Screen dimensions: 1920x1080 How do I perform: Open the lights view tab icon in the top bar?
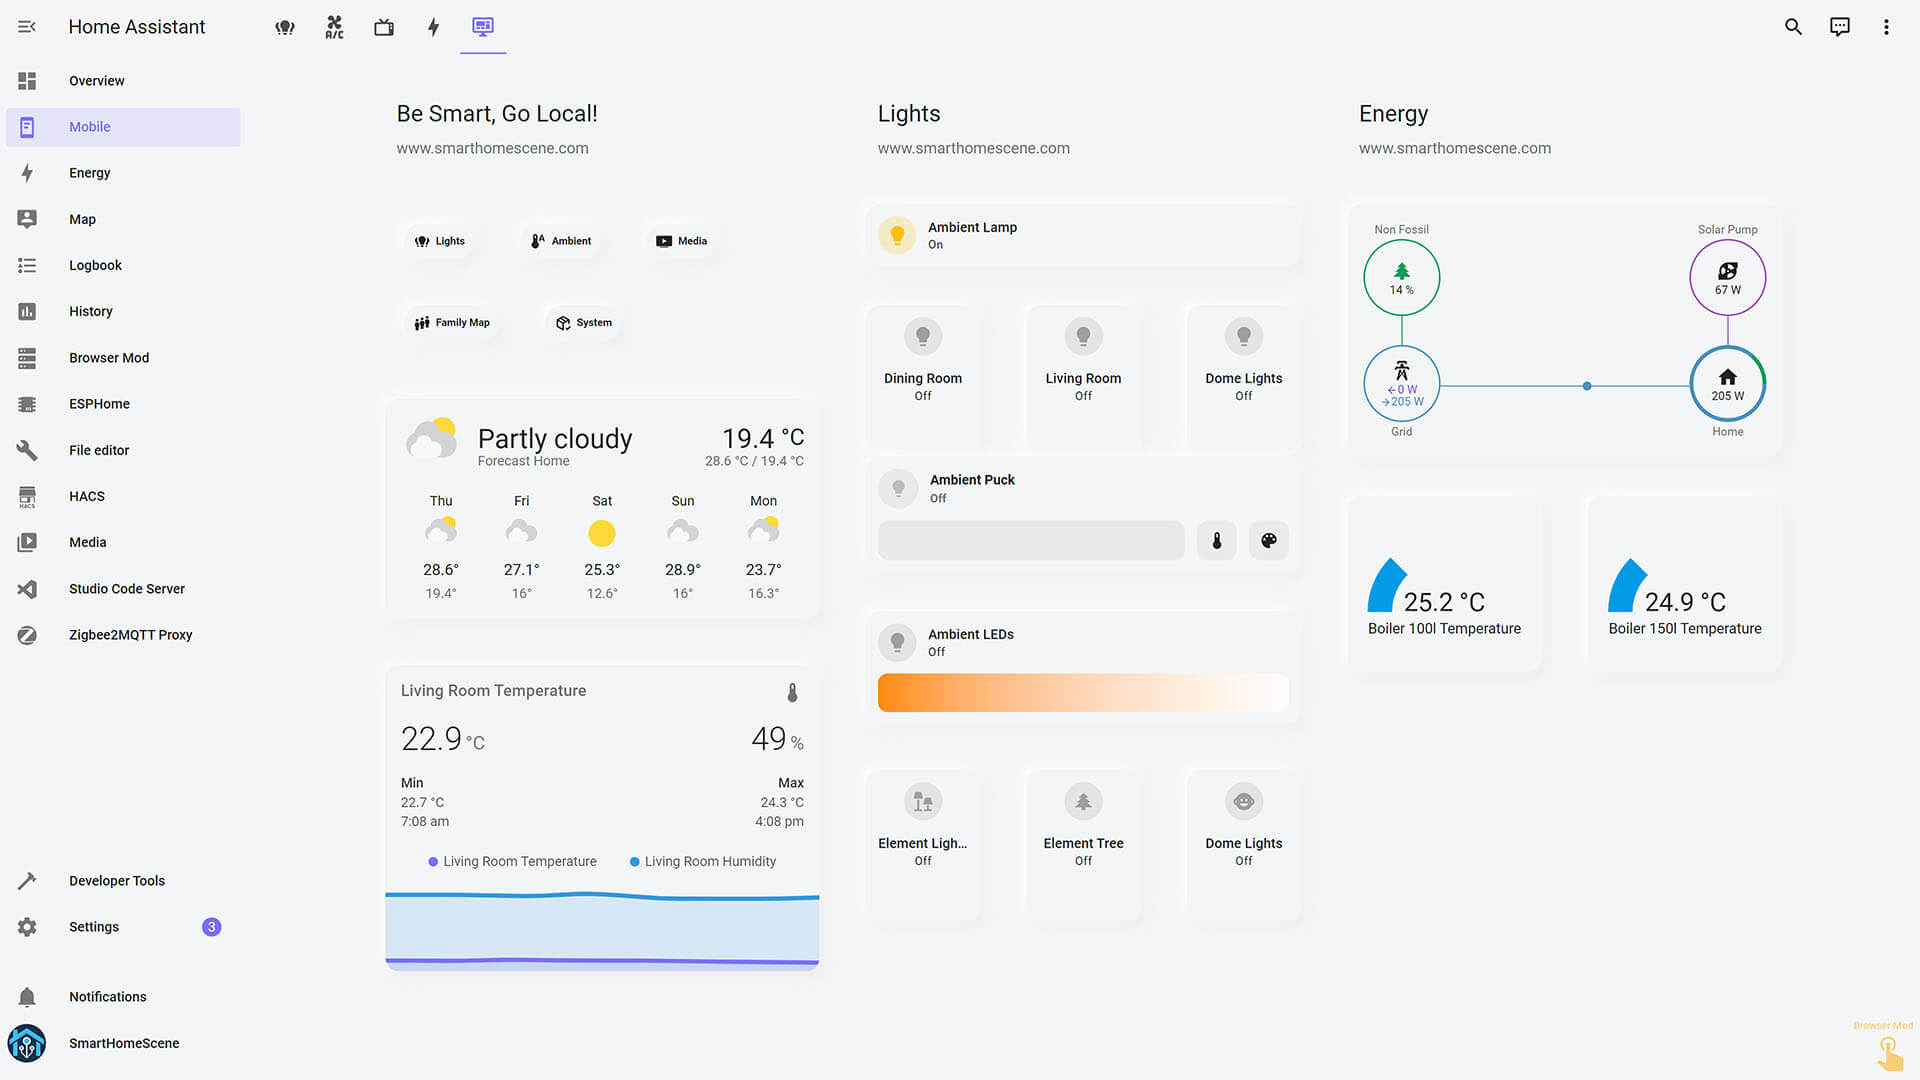tap(285, 27)
